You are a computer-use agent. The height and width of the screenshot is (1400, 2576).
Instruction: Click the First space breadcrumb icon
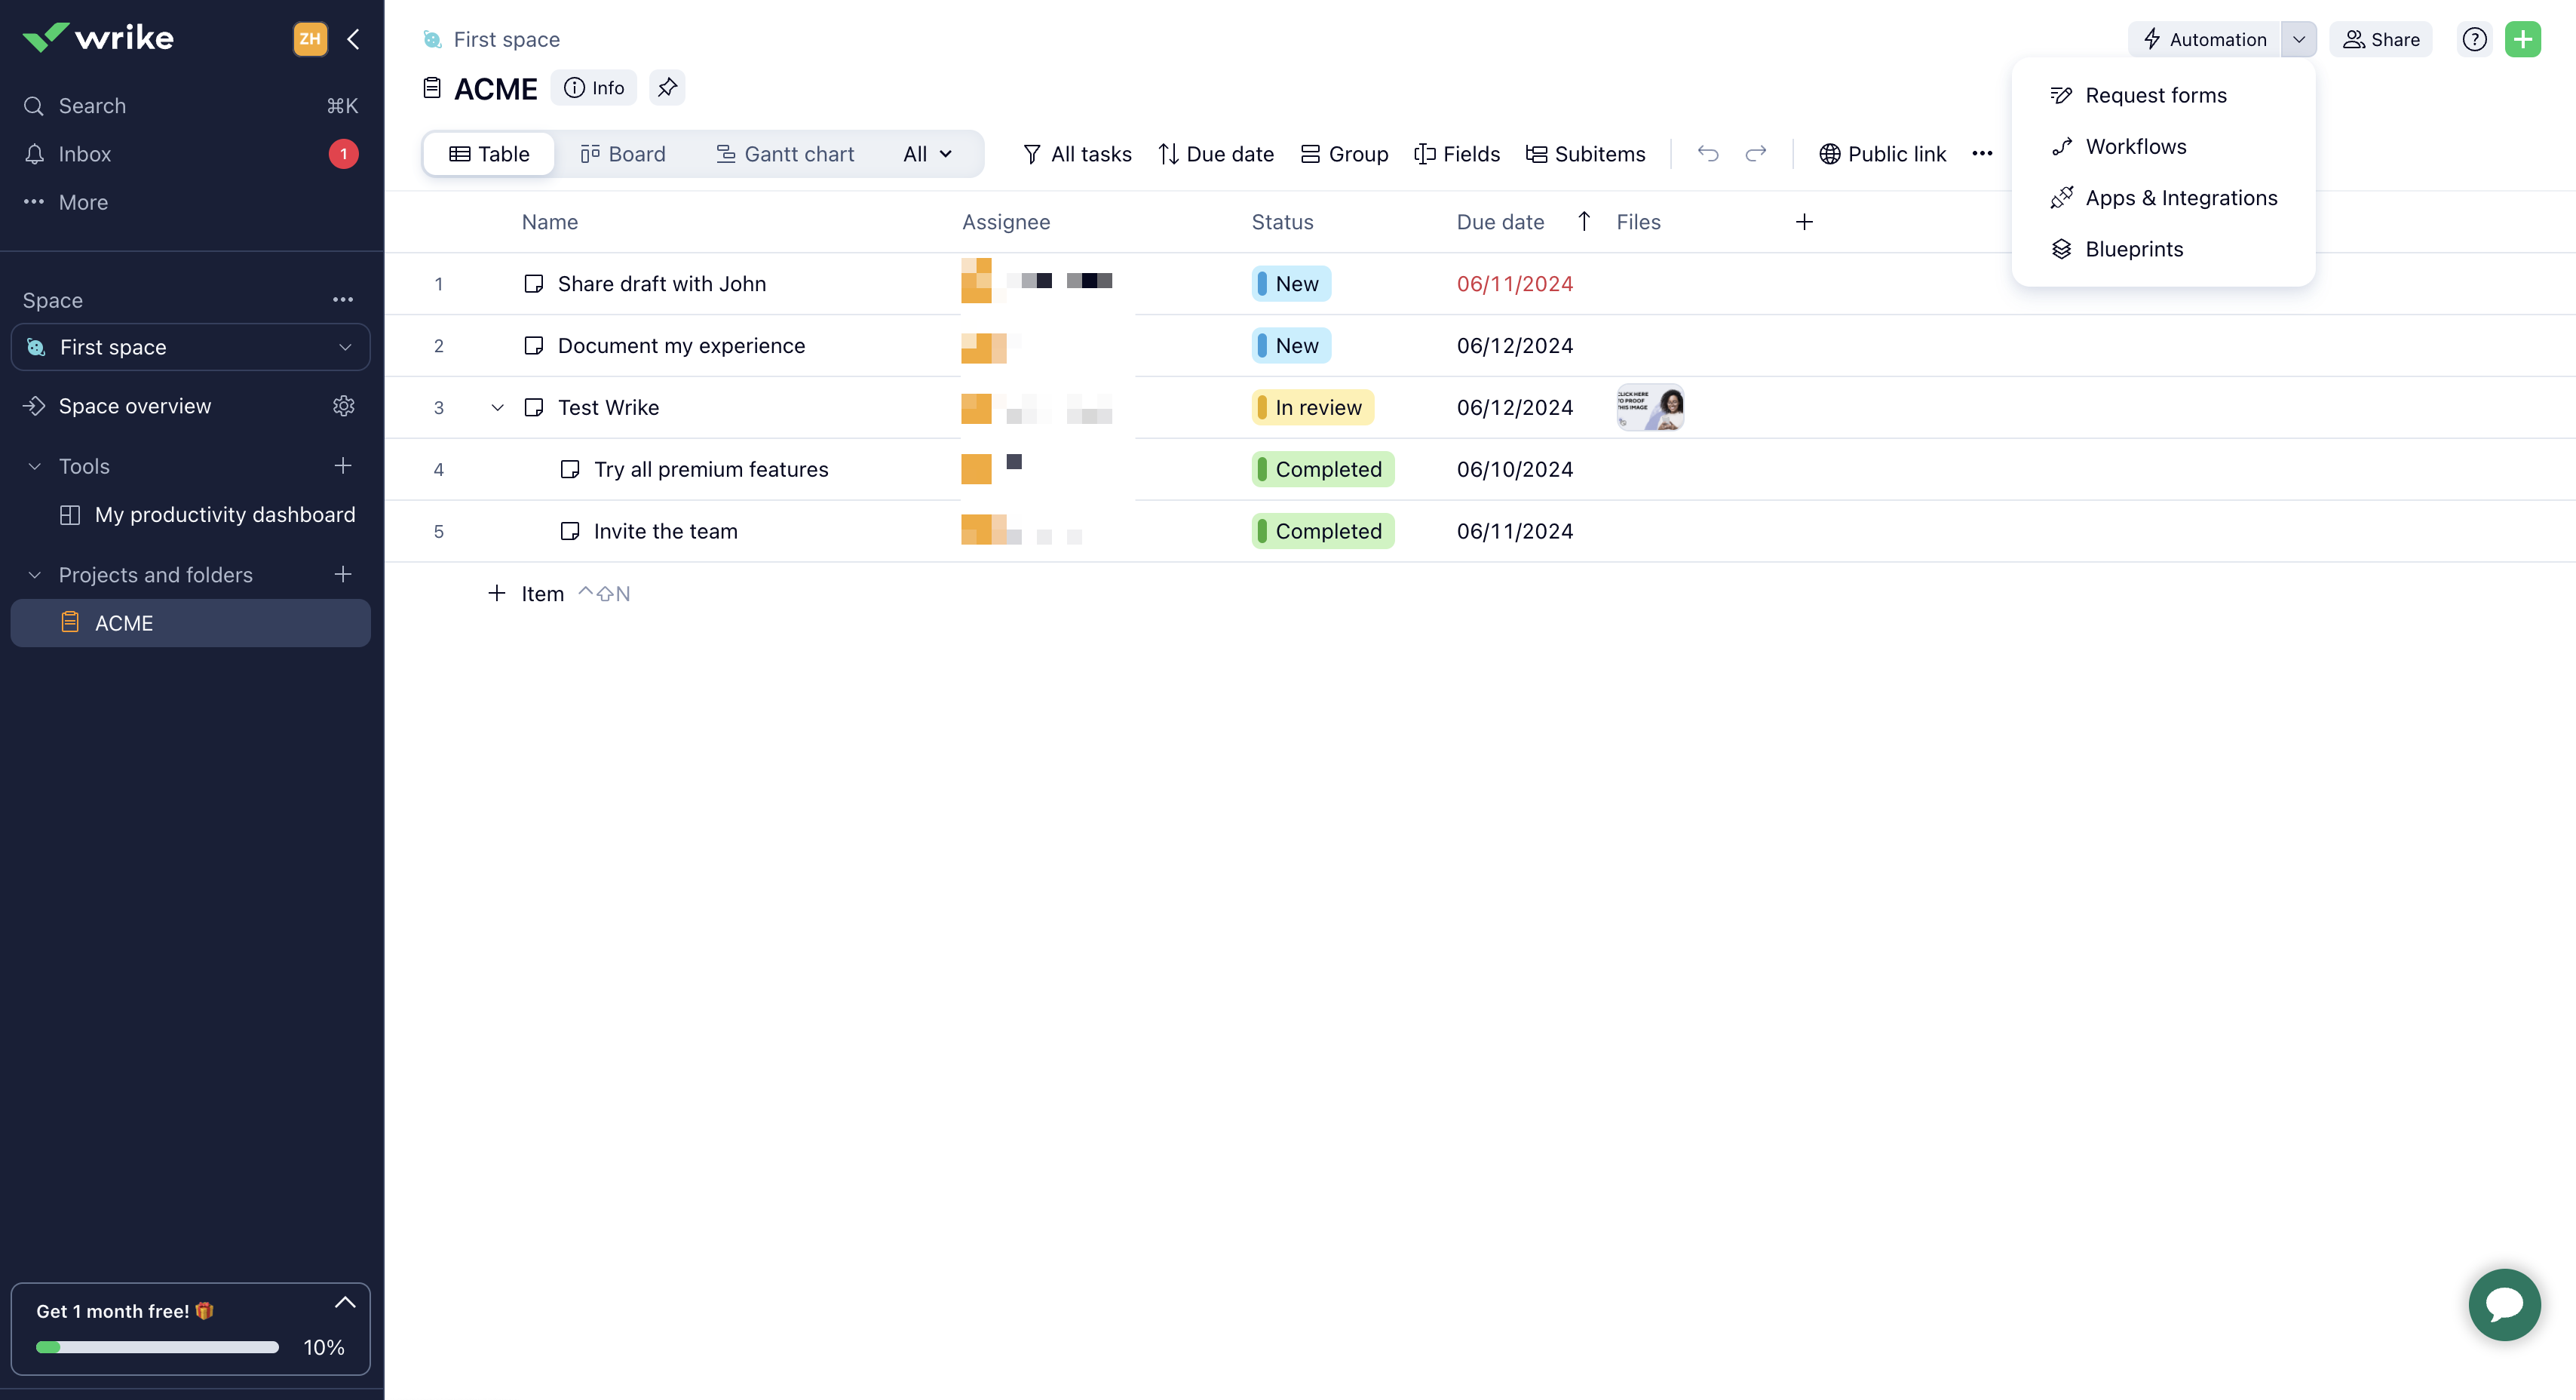433,39
